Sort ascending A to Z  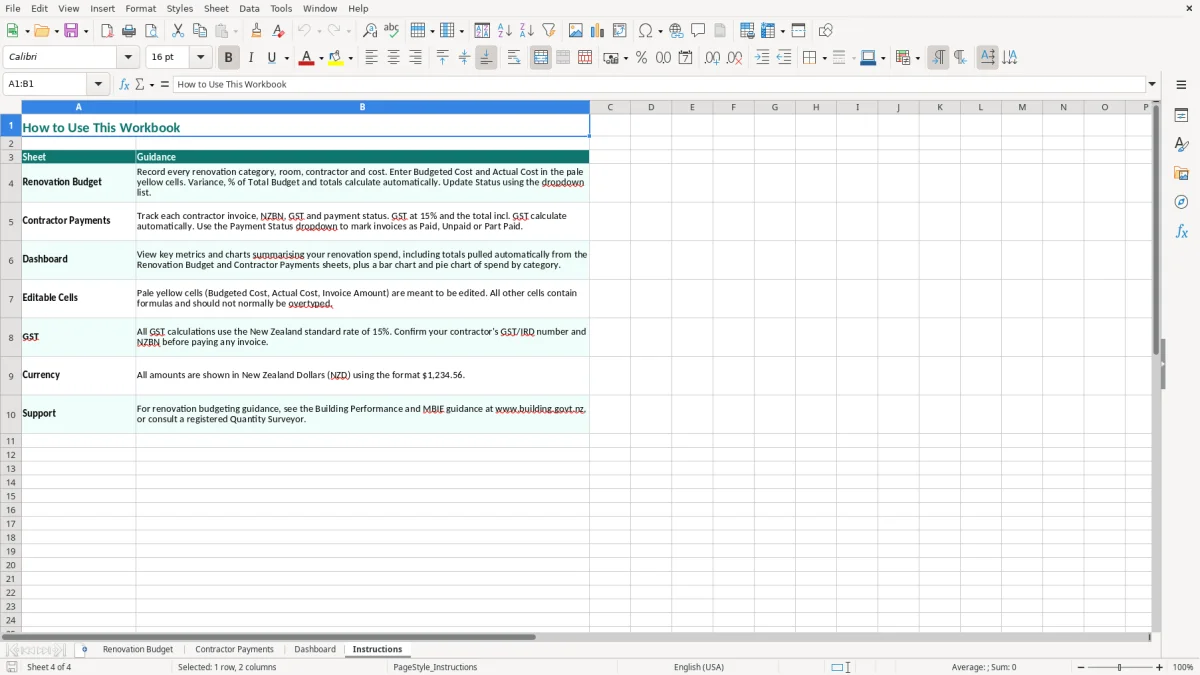(505, 31)
